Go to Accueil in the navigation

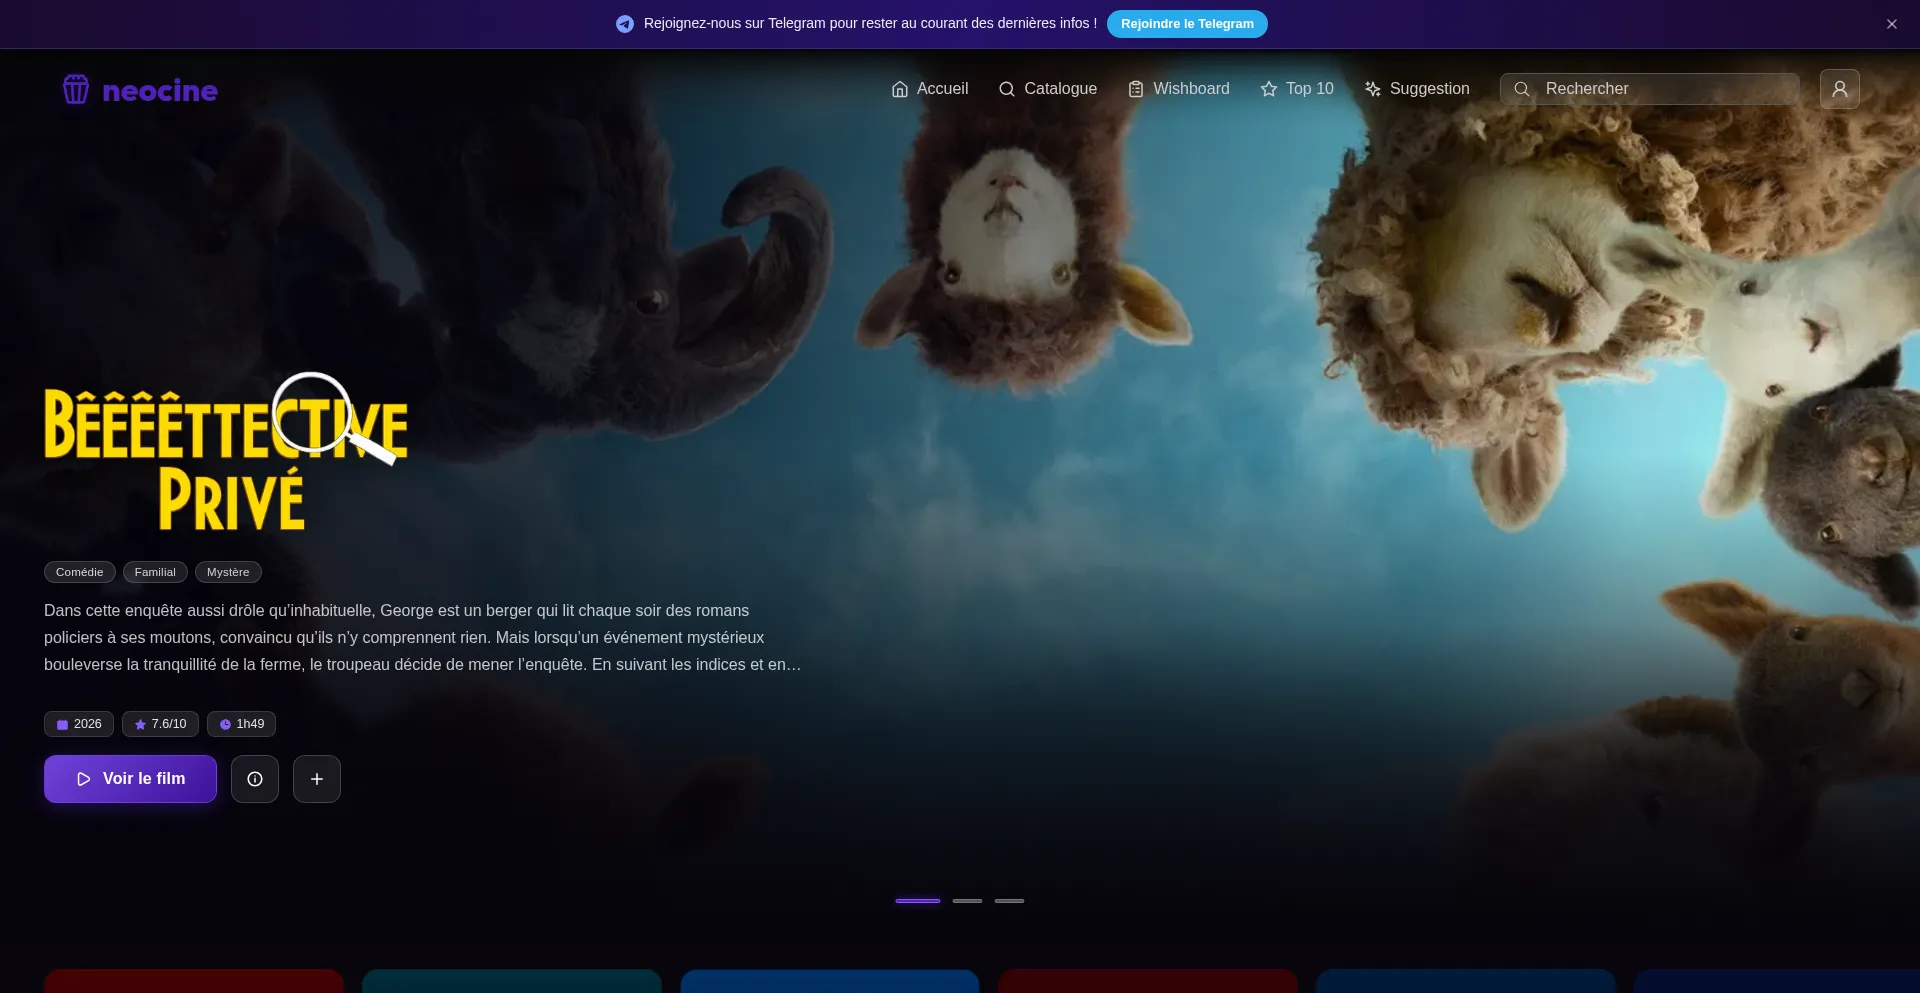tap(930, 89)
